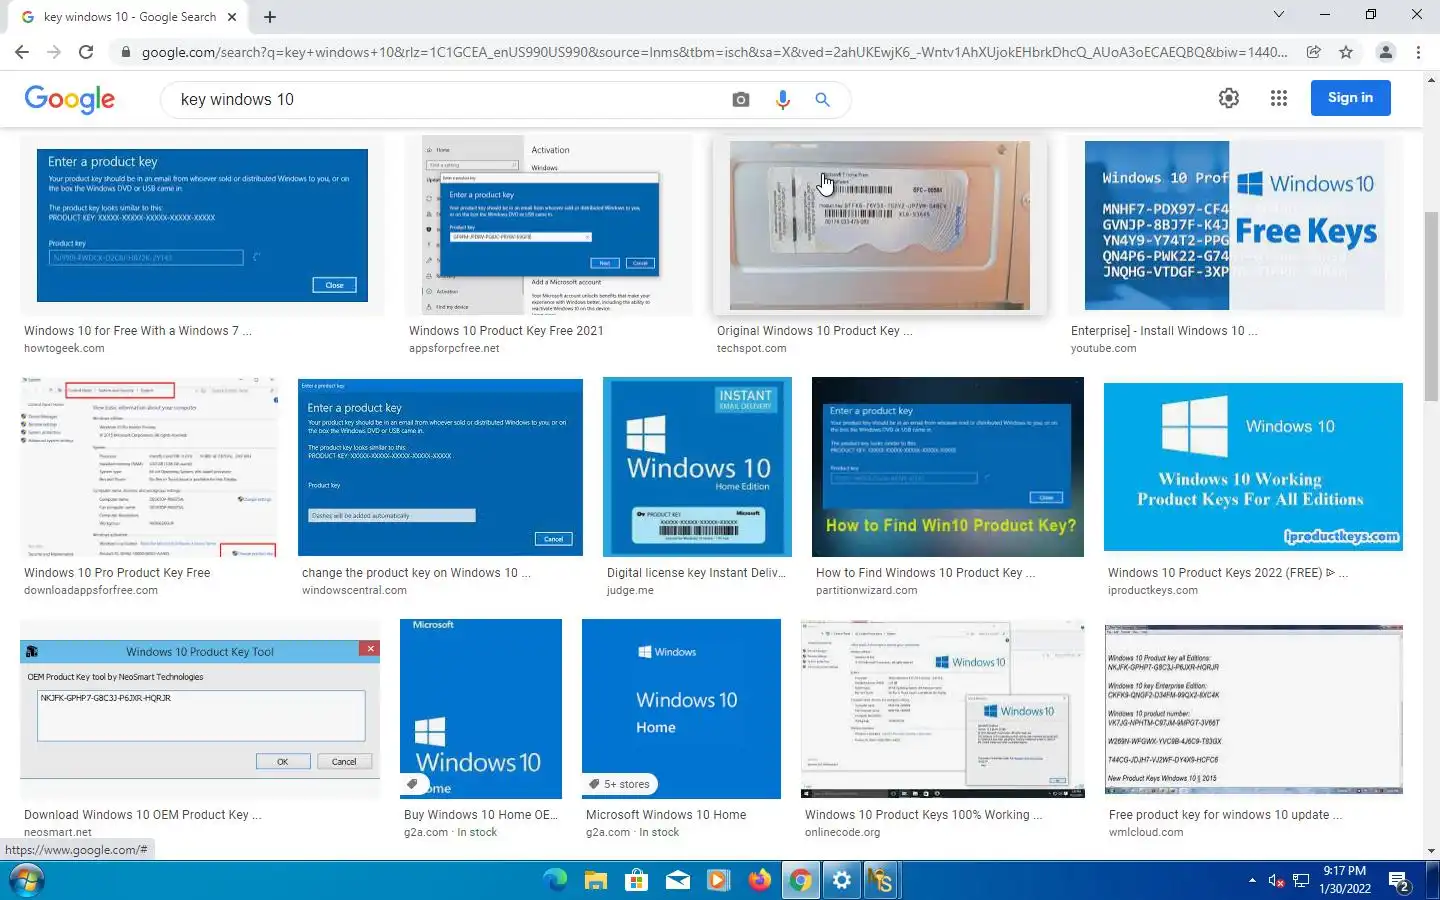1440x900 pixels.
Task: Click the Google logo
Action: point(70,99)
